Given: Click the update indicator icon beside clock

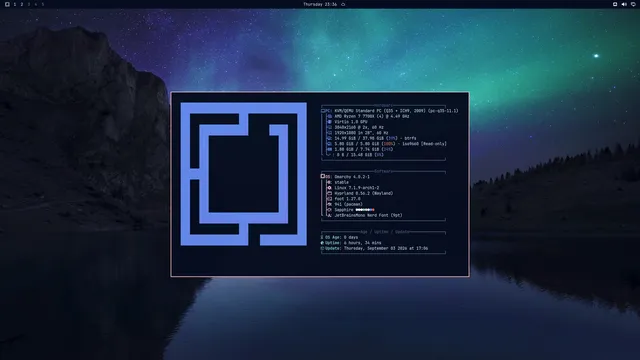Looking at the screenshot, I should (x=343, y=4).
